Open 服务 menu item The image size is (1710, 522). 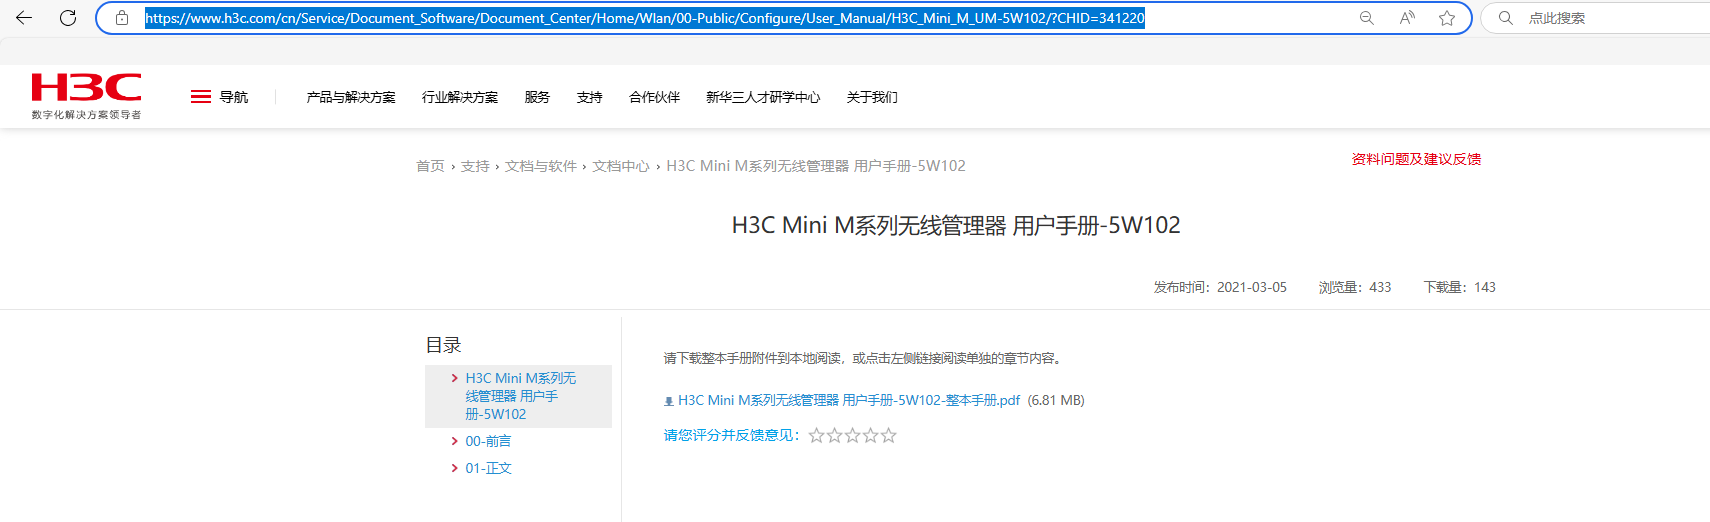pos(537,97)
